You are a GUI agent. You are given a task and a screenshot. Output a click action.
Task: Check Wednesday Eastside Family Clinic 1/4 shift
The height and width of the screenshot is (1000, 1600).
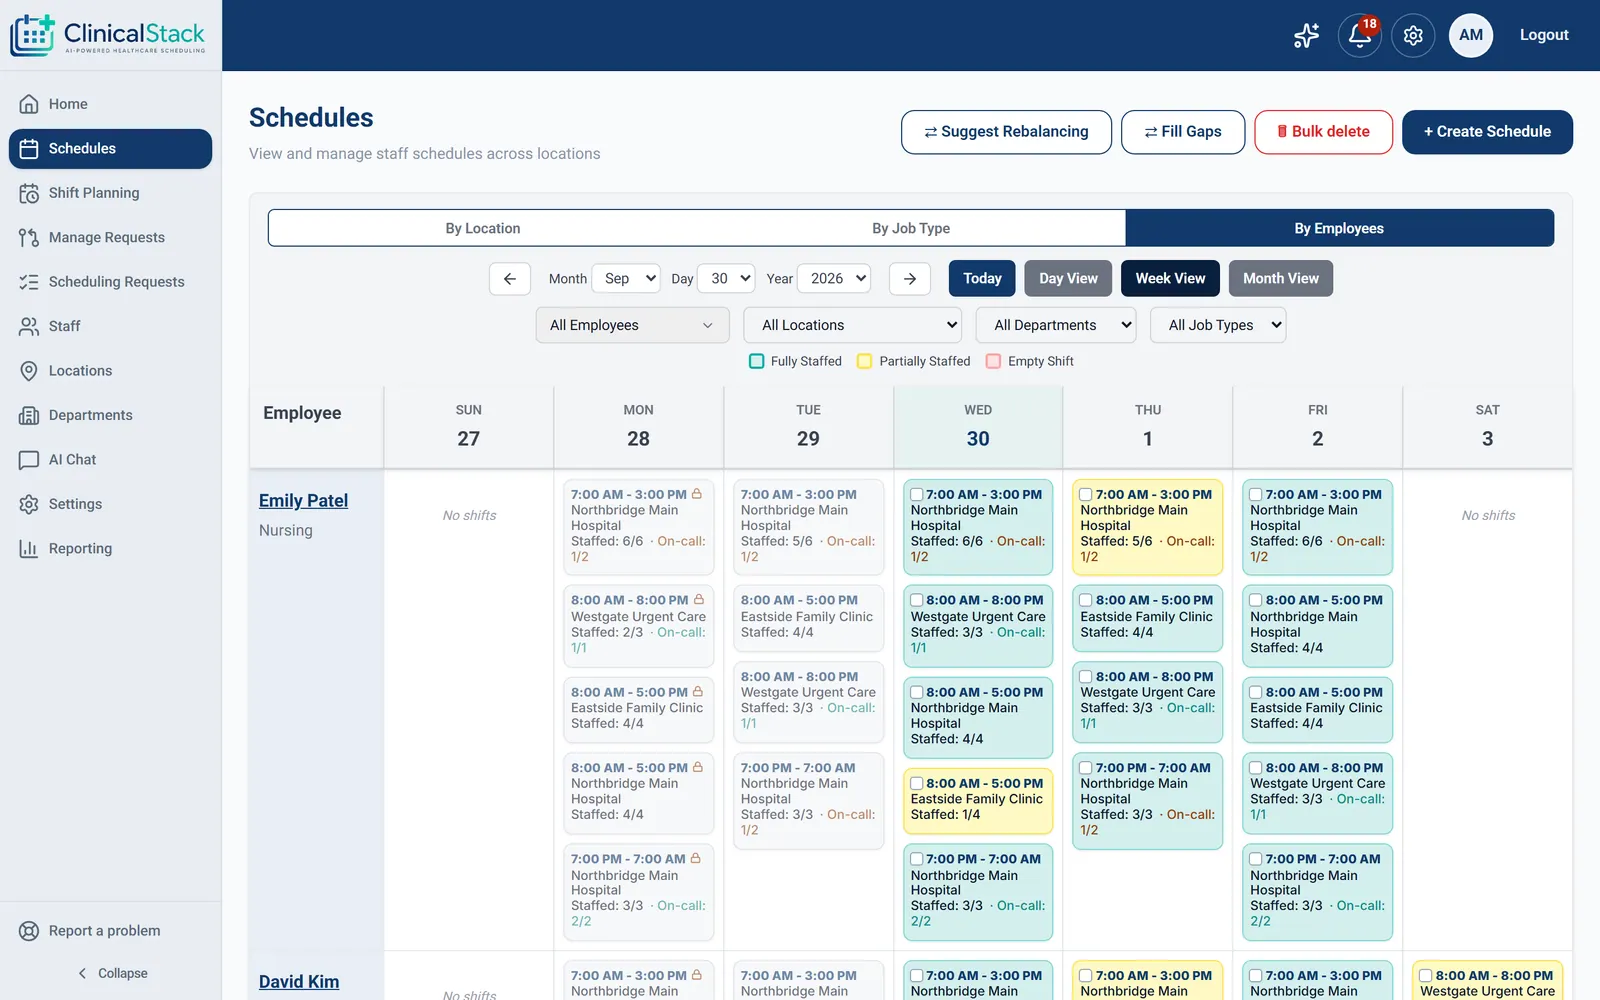[x=917, y=784]
